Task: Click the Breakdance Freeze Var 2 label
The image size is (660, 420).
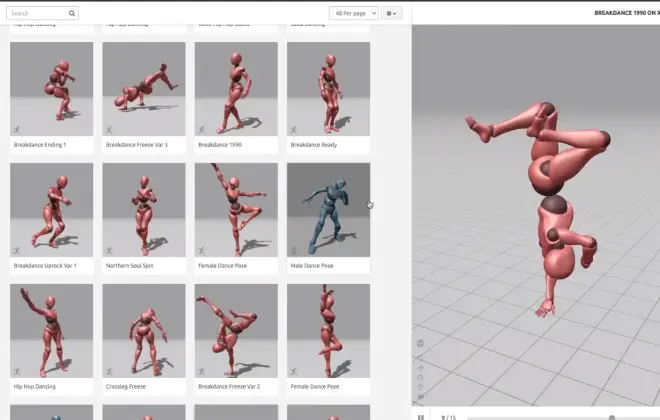Action: coord(229,386)
